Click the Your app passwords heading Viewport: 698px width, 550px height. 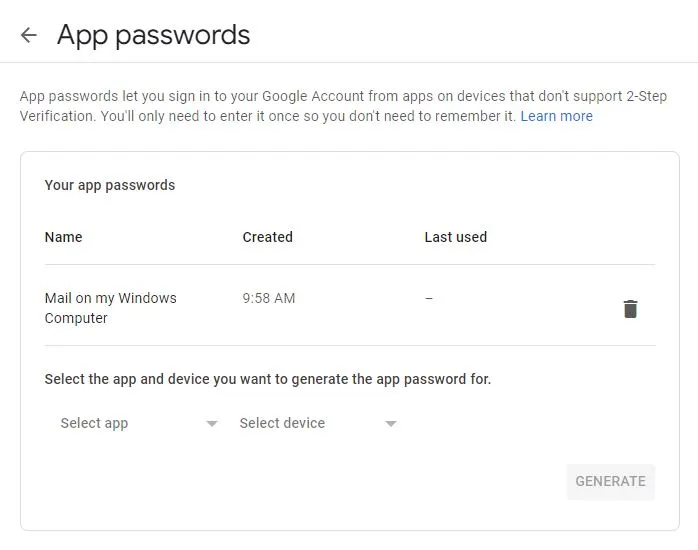click(110, 185)
